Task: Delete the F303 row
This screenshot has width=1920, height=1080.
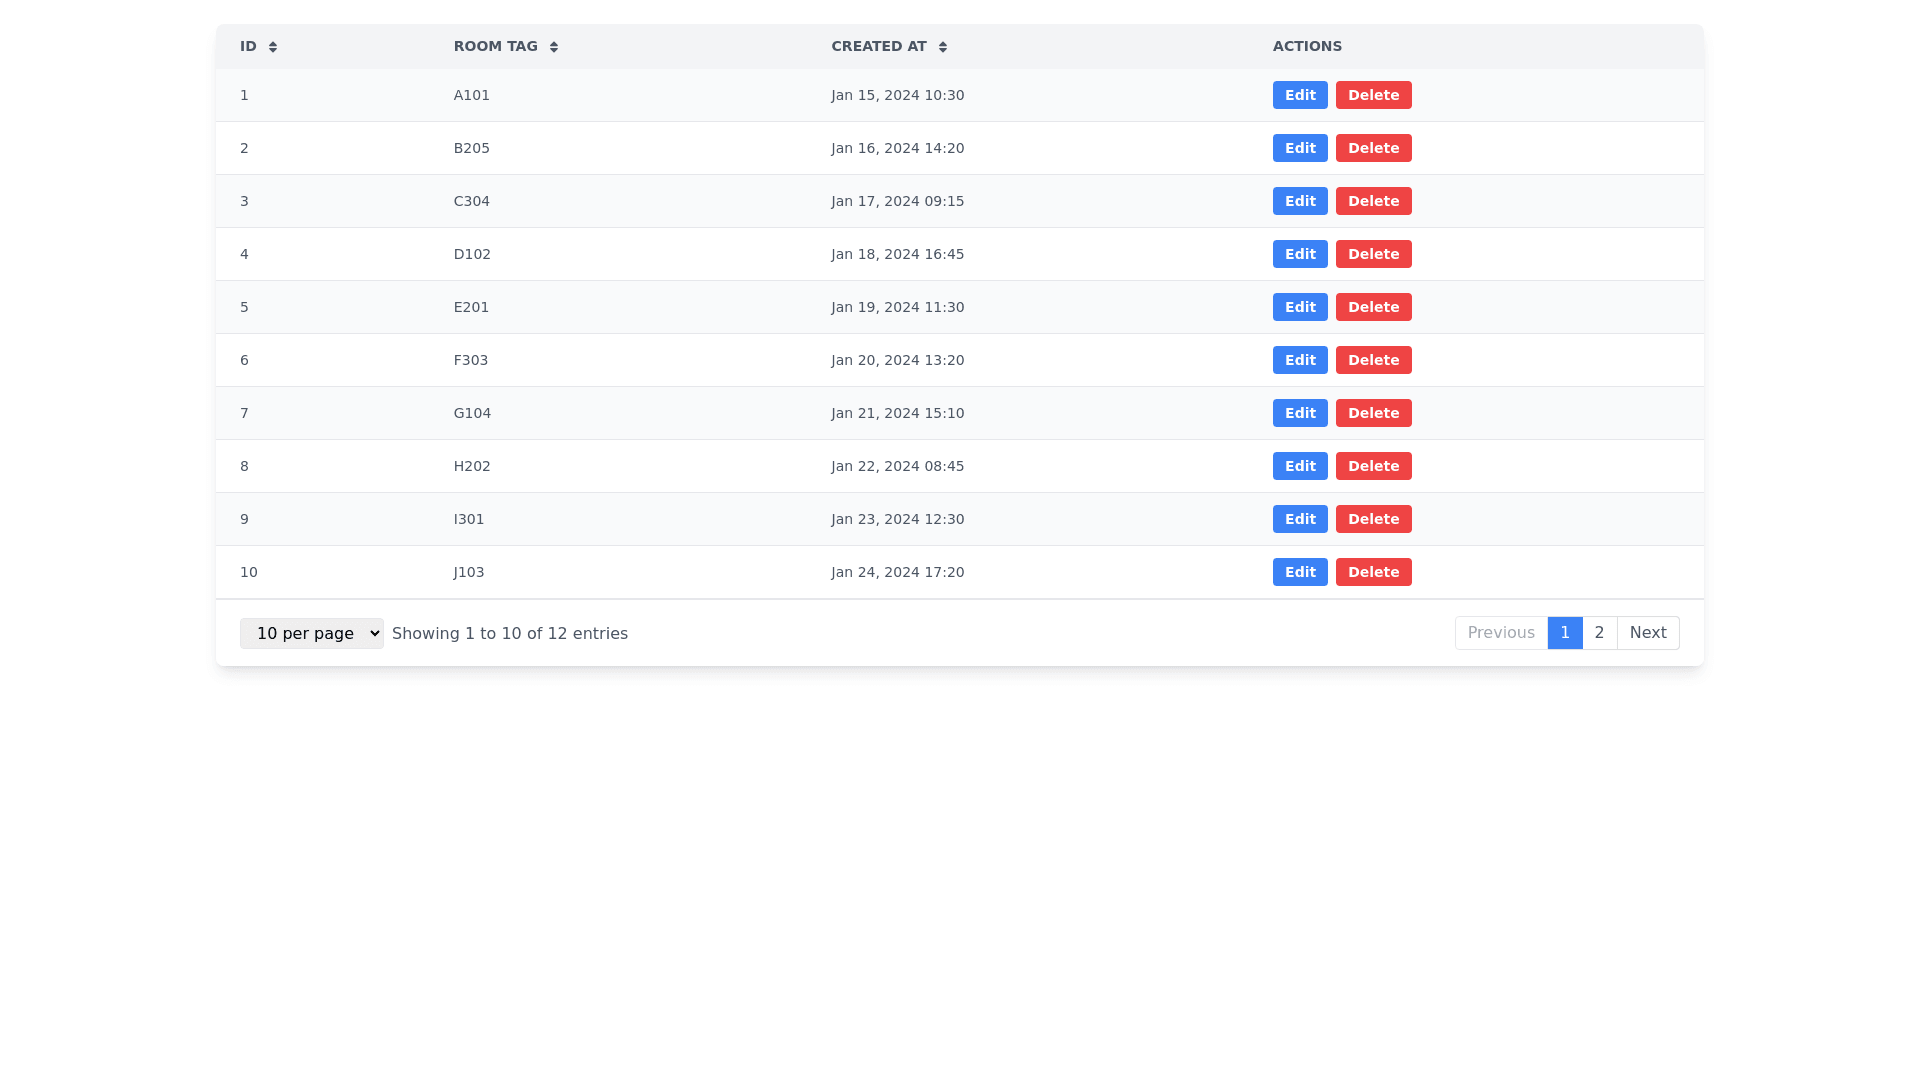Action: tap(1372, 360)
